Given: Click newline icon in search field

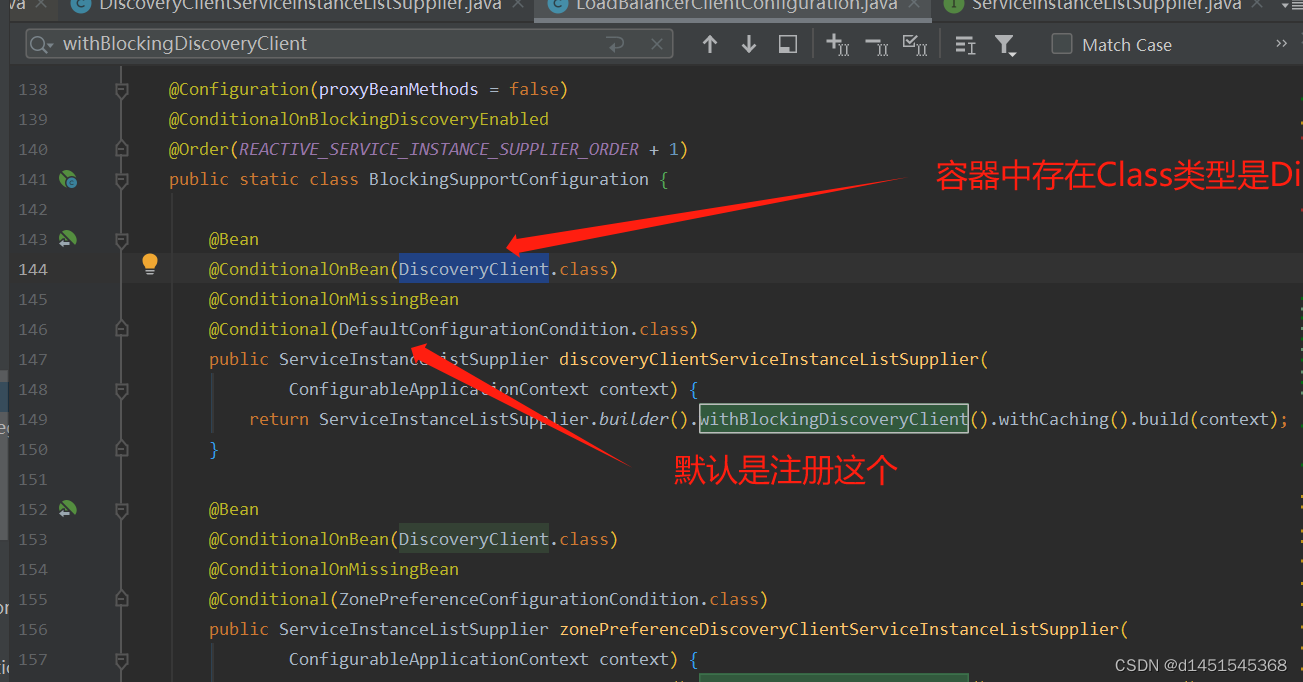Looking at the screenshot, I should point(615,44).
